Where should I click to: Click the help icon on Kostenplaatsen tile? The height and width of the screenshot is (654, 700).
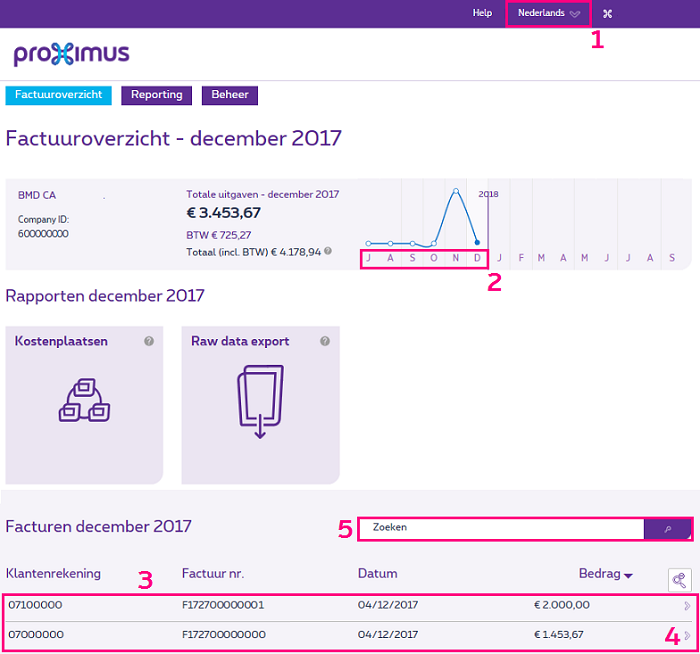pyautogui.click(x=149, y=341)
